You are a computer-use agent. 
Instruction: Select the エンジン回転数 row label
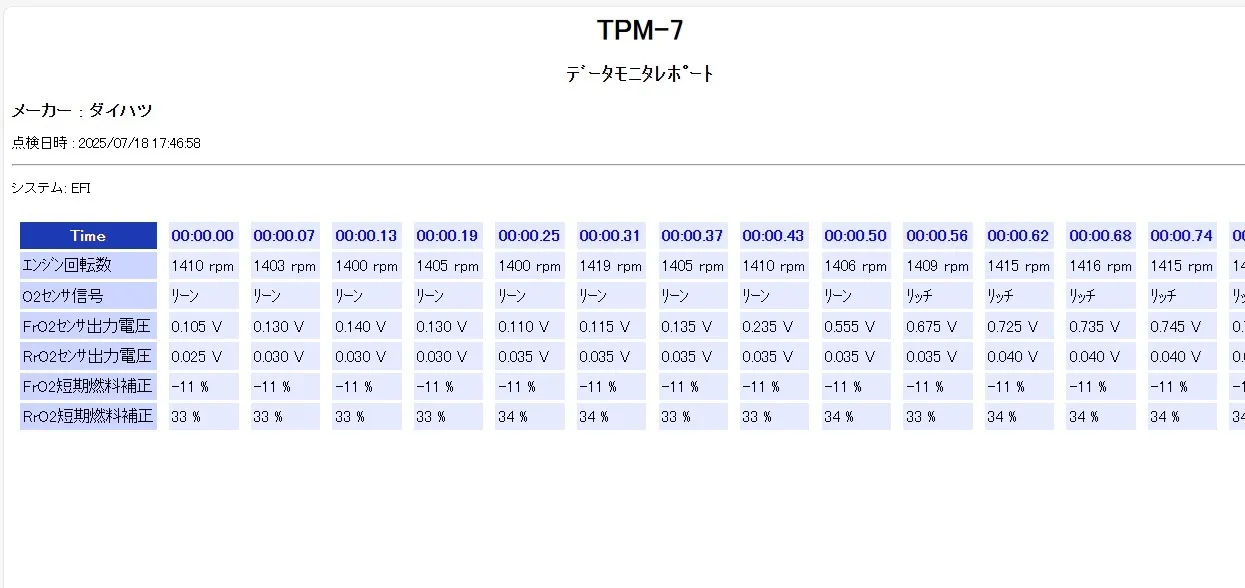[88, 266]
